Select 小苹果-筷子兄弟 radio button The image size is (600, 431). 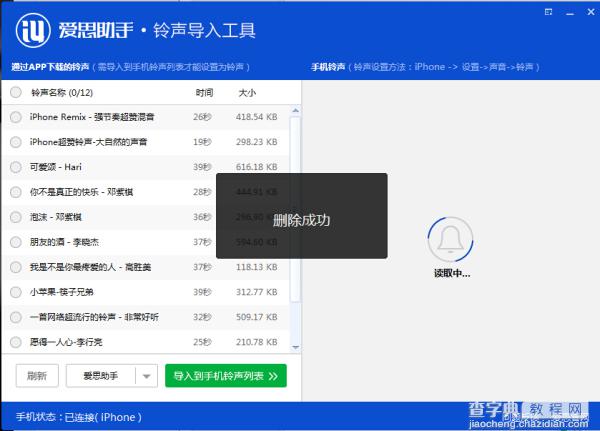pos(16,292)
